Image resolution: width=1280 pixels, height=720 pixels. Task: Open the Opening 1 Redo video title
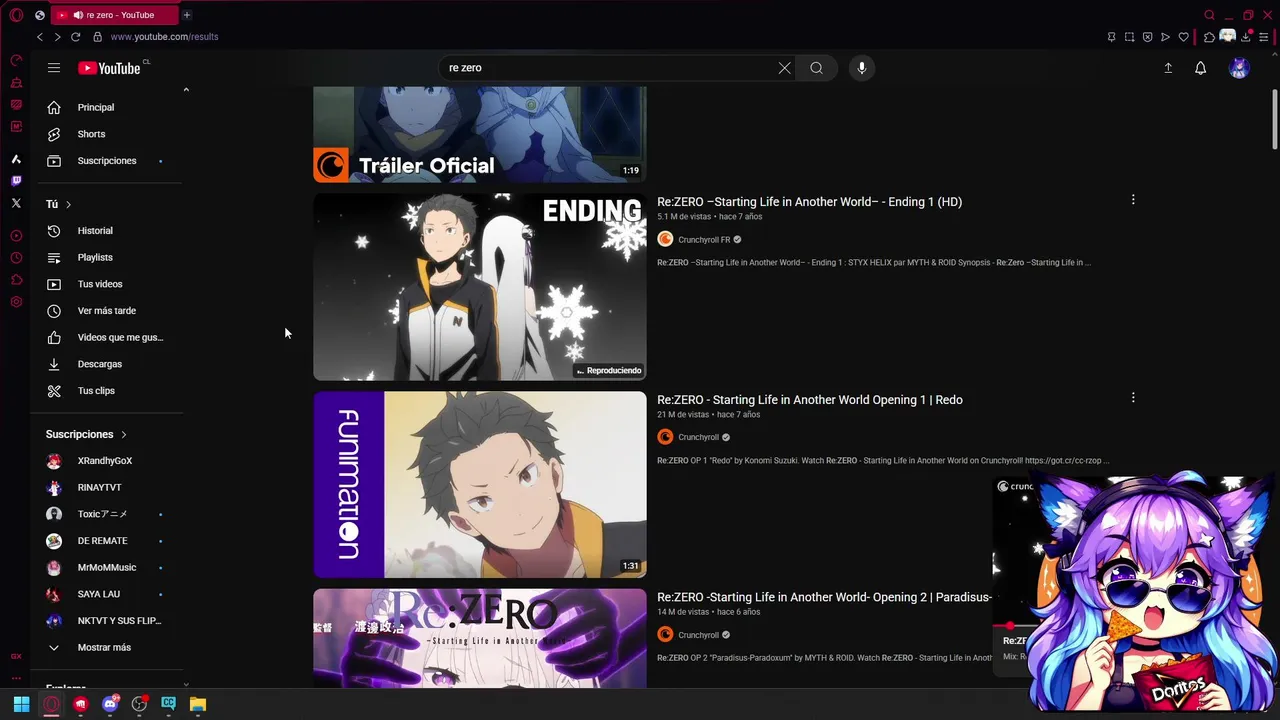click(x=809, y=400)
